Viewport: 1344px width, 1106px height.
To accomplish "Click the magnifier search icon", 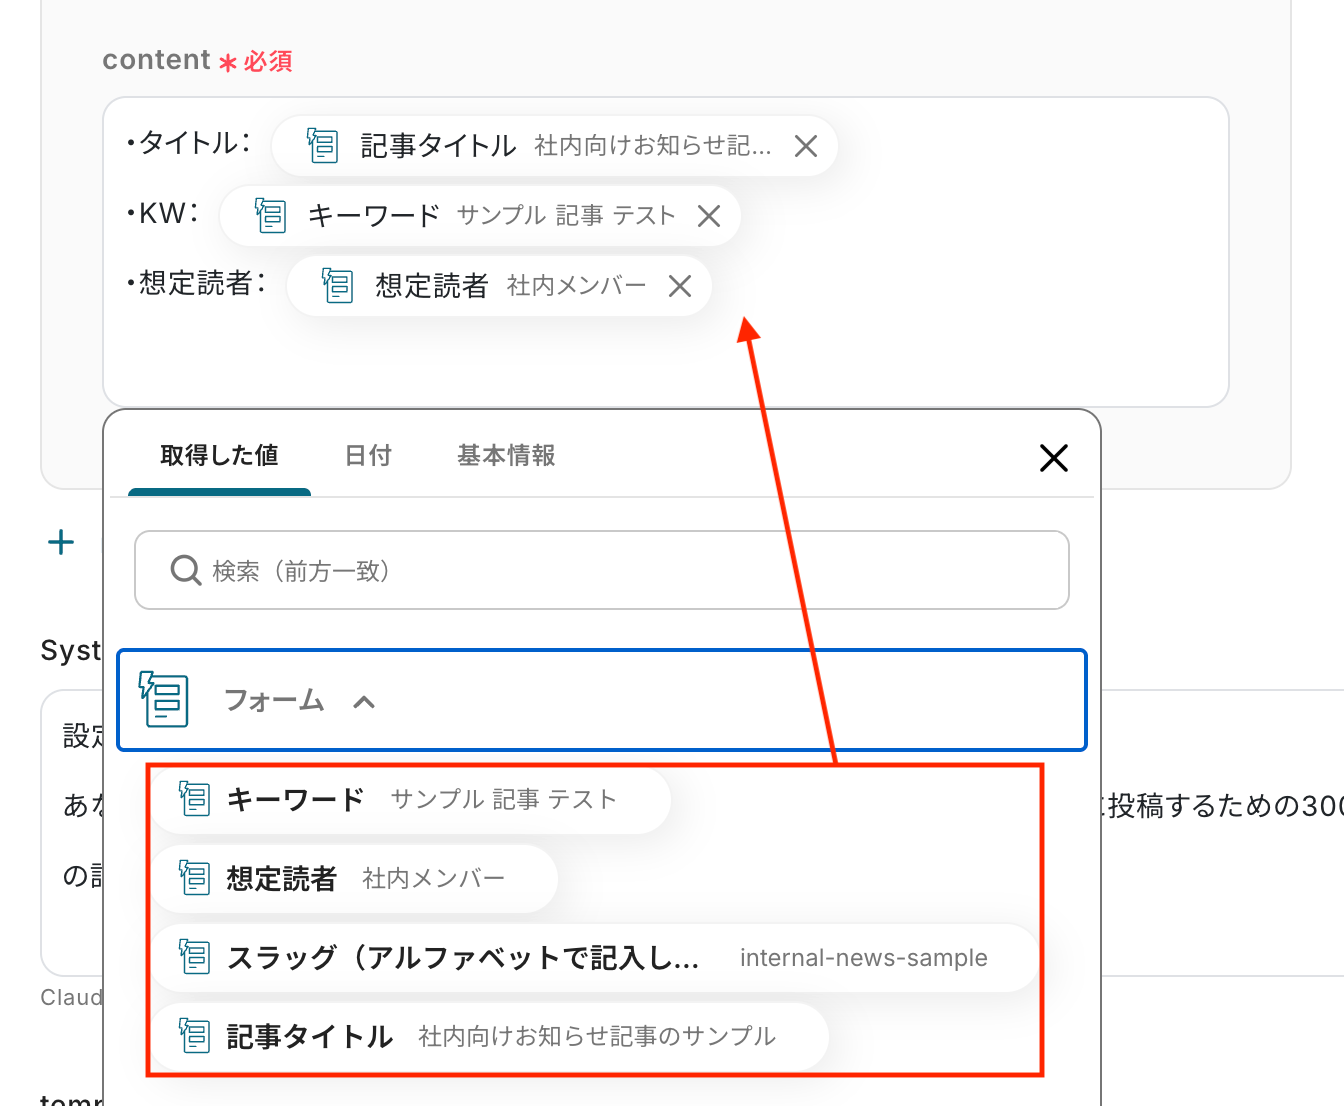I will pyautogui.click(x=186, y=570).
